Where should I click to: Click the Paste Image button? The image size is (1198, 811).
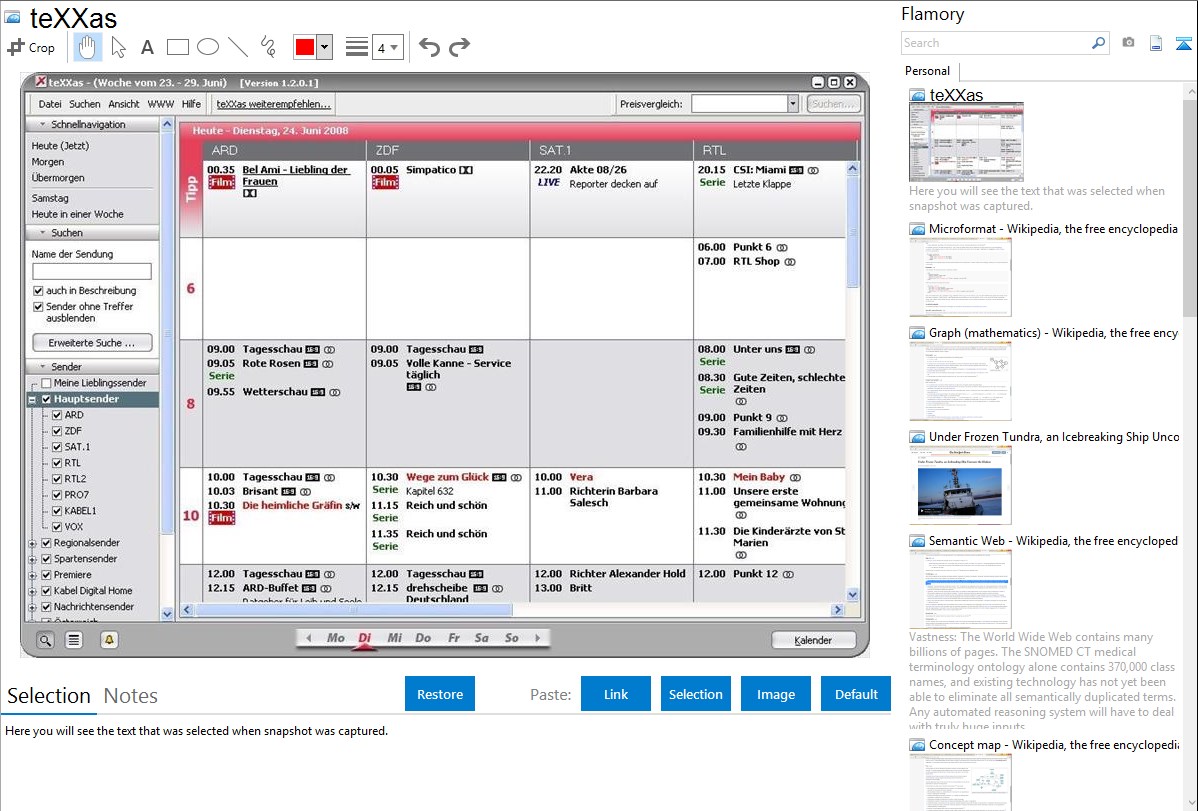775,694
